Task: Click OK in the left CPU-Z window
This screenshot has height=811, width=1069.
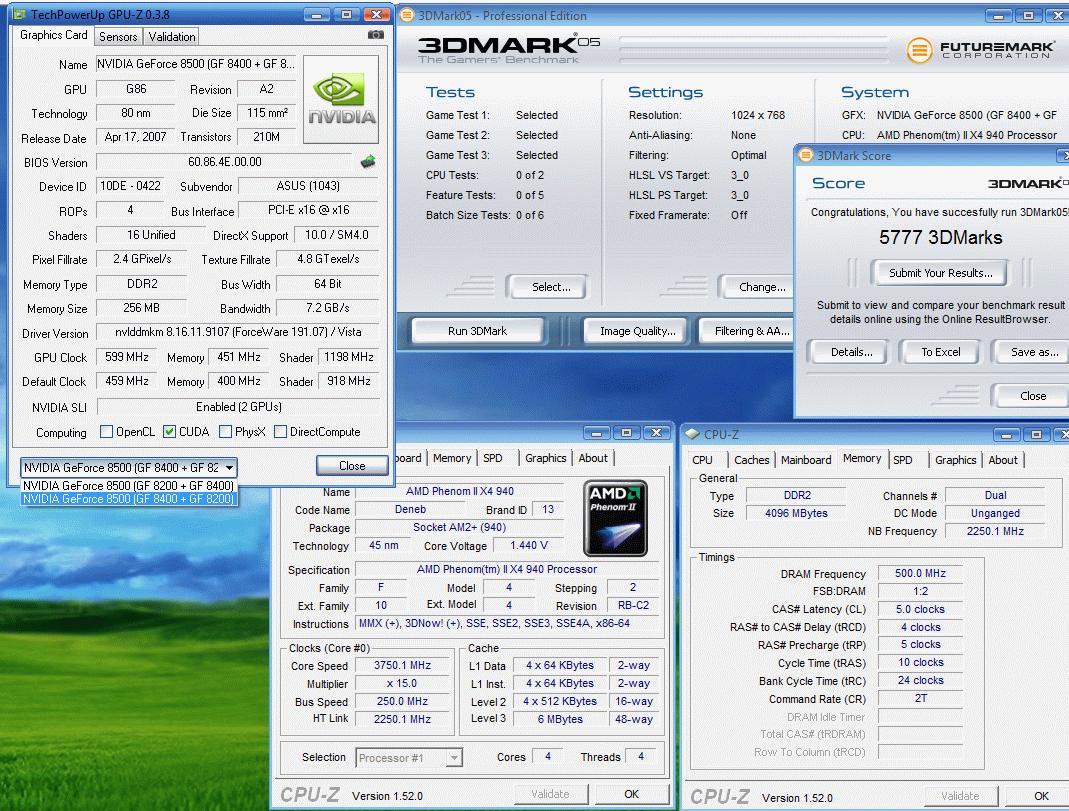Action: [x=631, y=794]
